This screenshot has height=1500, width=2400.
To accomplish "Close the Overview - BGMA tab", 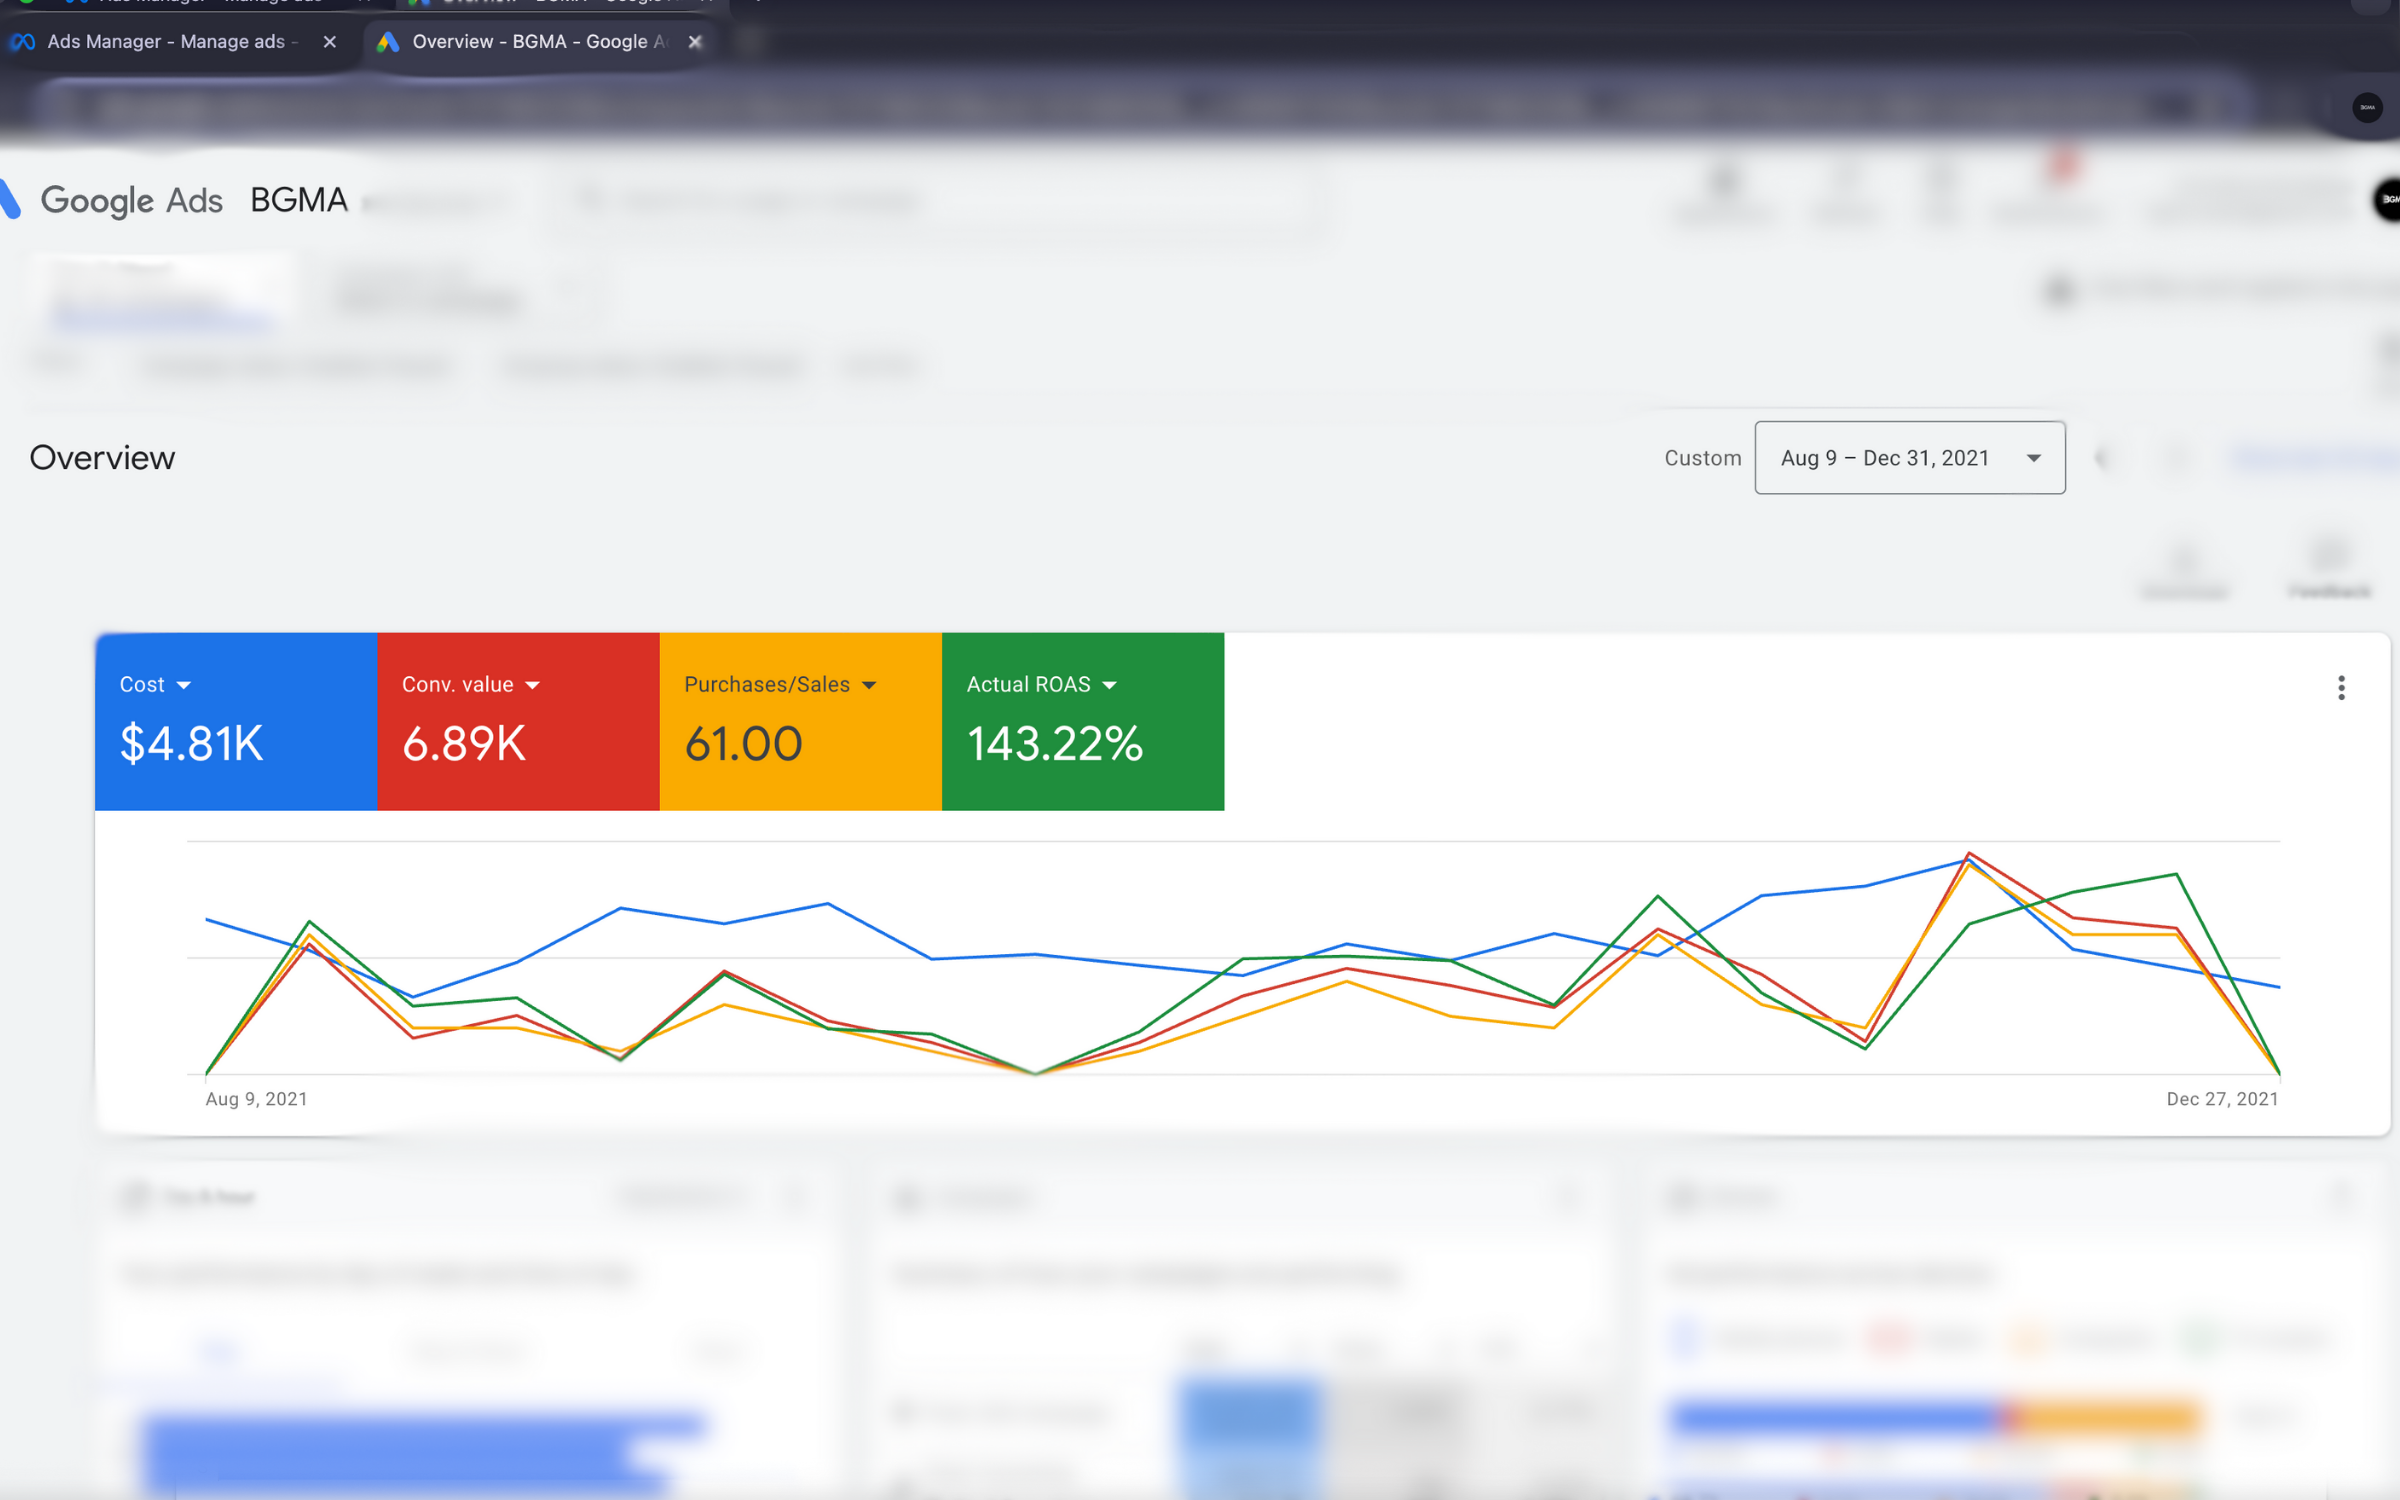I will 695,41.
